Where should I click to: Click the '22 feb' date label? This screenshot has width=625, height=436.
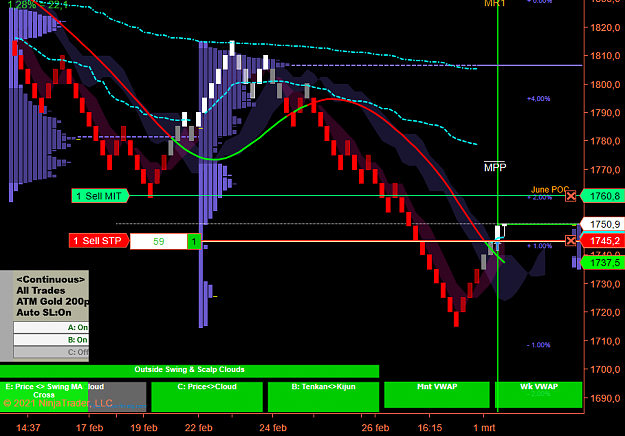coord(199,428)
